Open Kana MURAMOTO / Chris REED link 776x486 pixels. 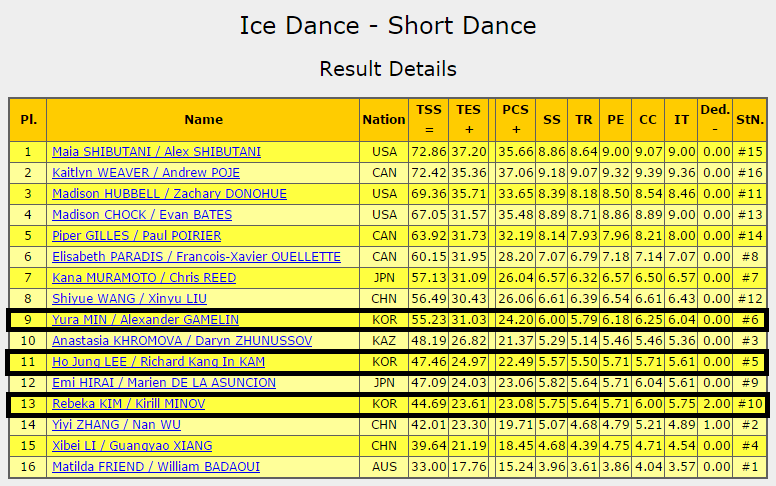pos(144,278)
